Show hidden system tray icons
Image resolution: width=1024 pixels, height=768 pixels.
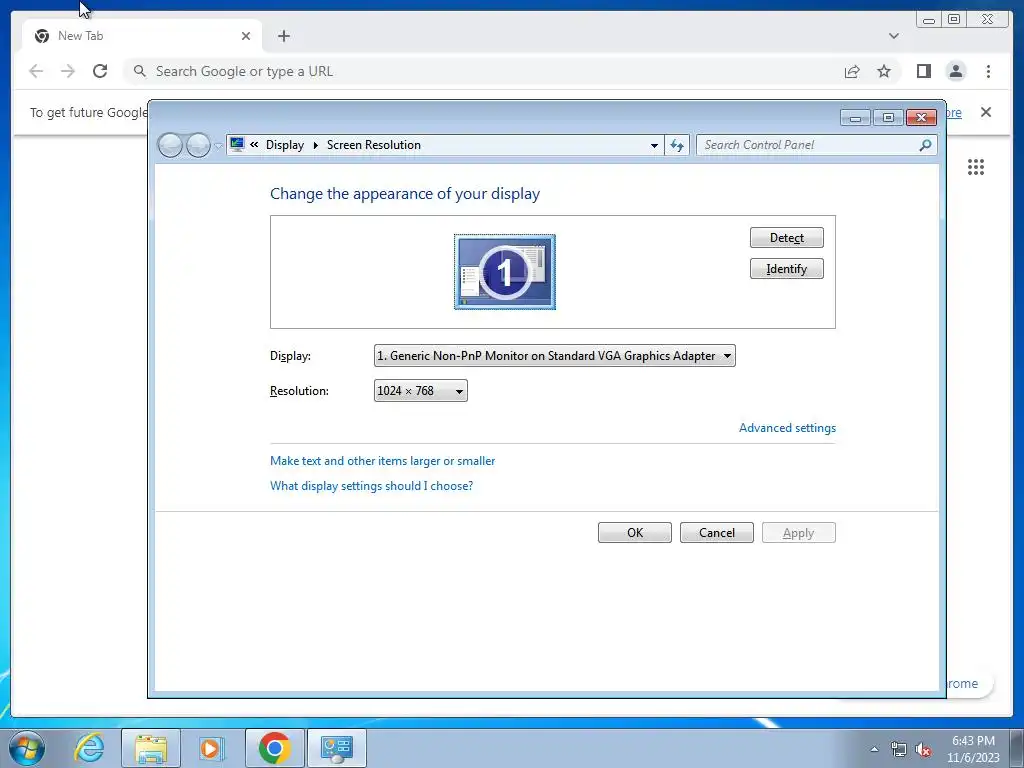point(874,749)
